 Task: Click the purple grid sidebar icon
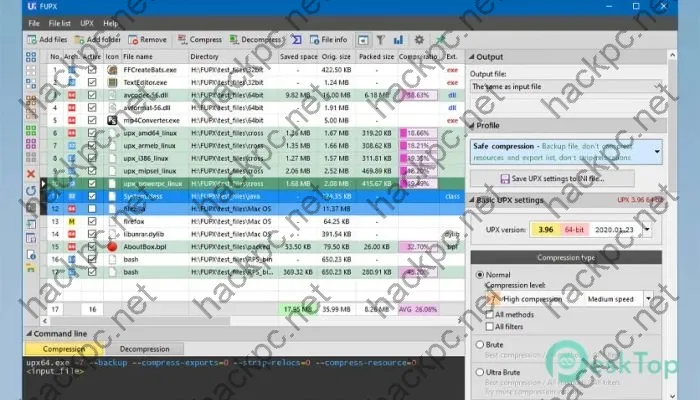31,144
